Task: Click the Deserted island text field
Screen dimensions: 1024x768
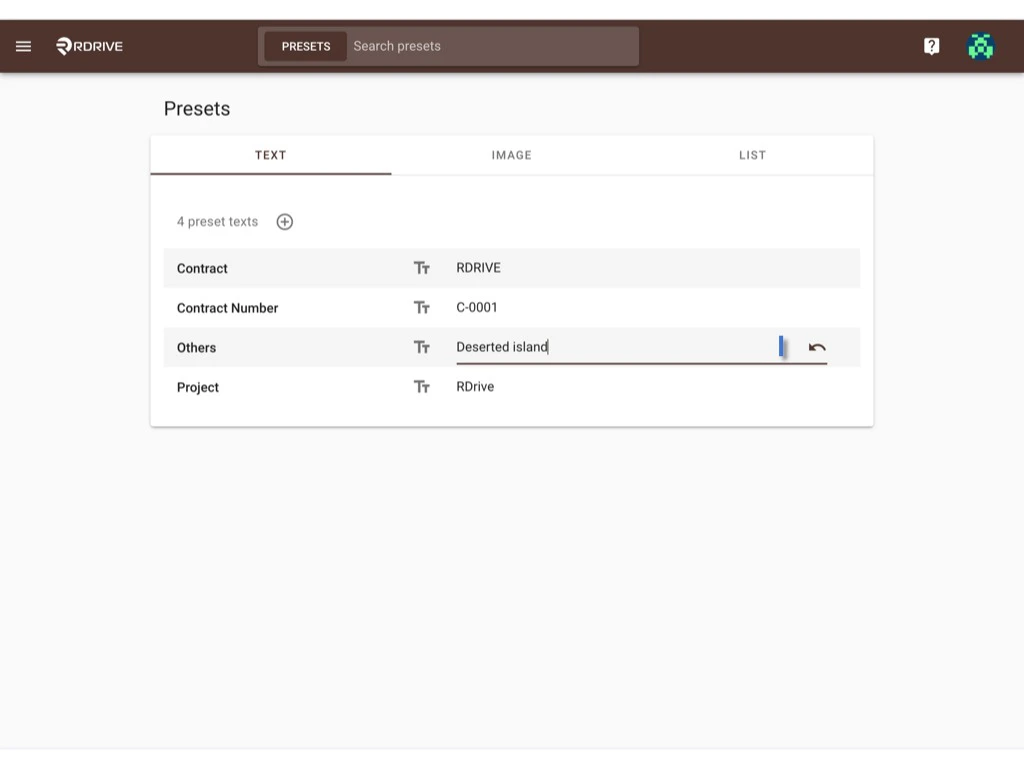Action: pos(600,346)
